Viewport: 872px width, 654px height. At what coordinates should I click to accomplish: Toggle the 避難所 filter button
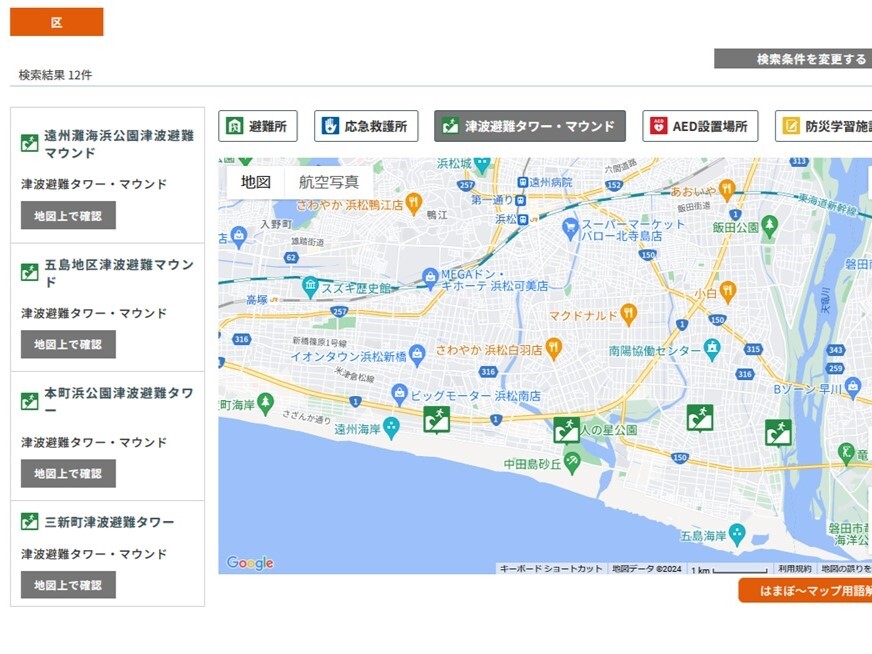tap(258, 126)
